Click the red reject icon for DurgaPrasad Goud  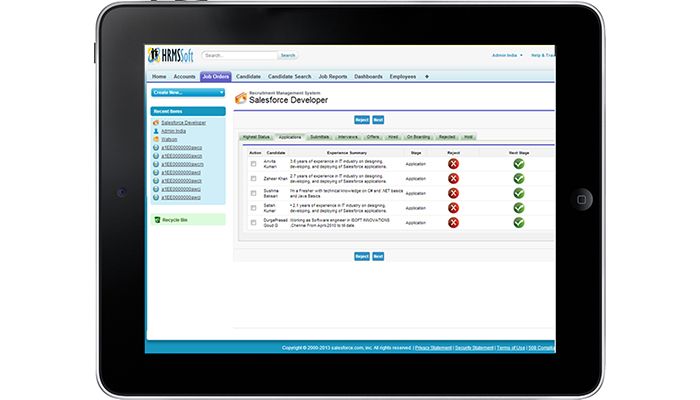click(453, 223)
